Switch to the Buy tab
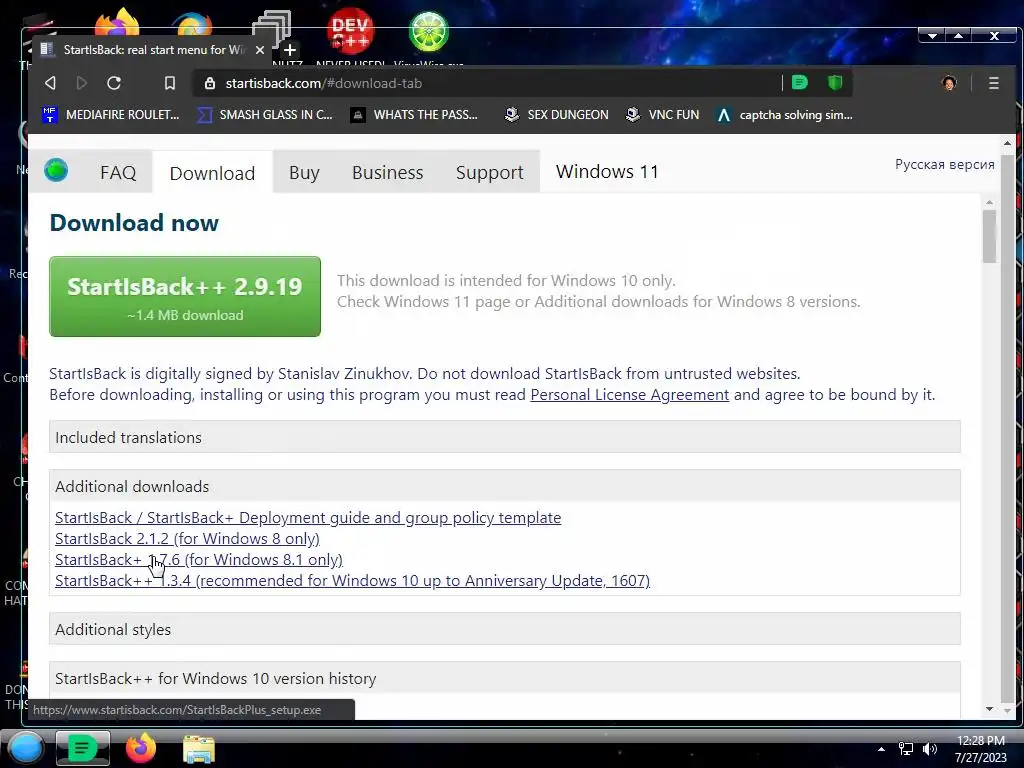1024x768 pixels. pos(304,172)
